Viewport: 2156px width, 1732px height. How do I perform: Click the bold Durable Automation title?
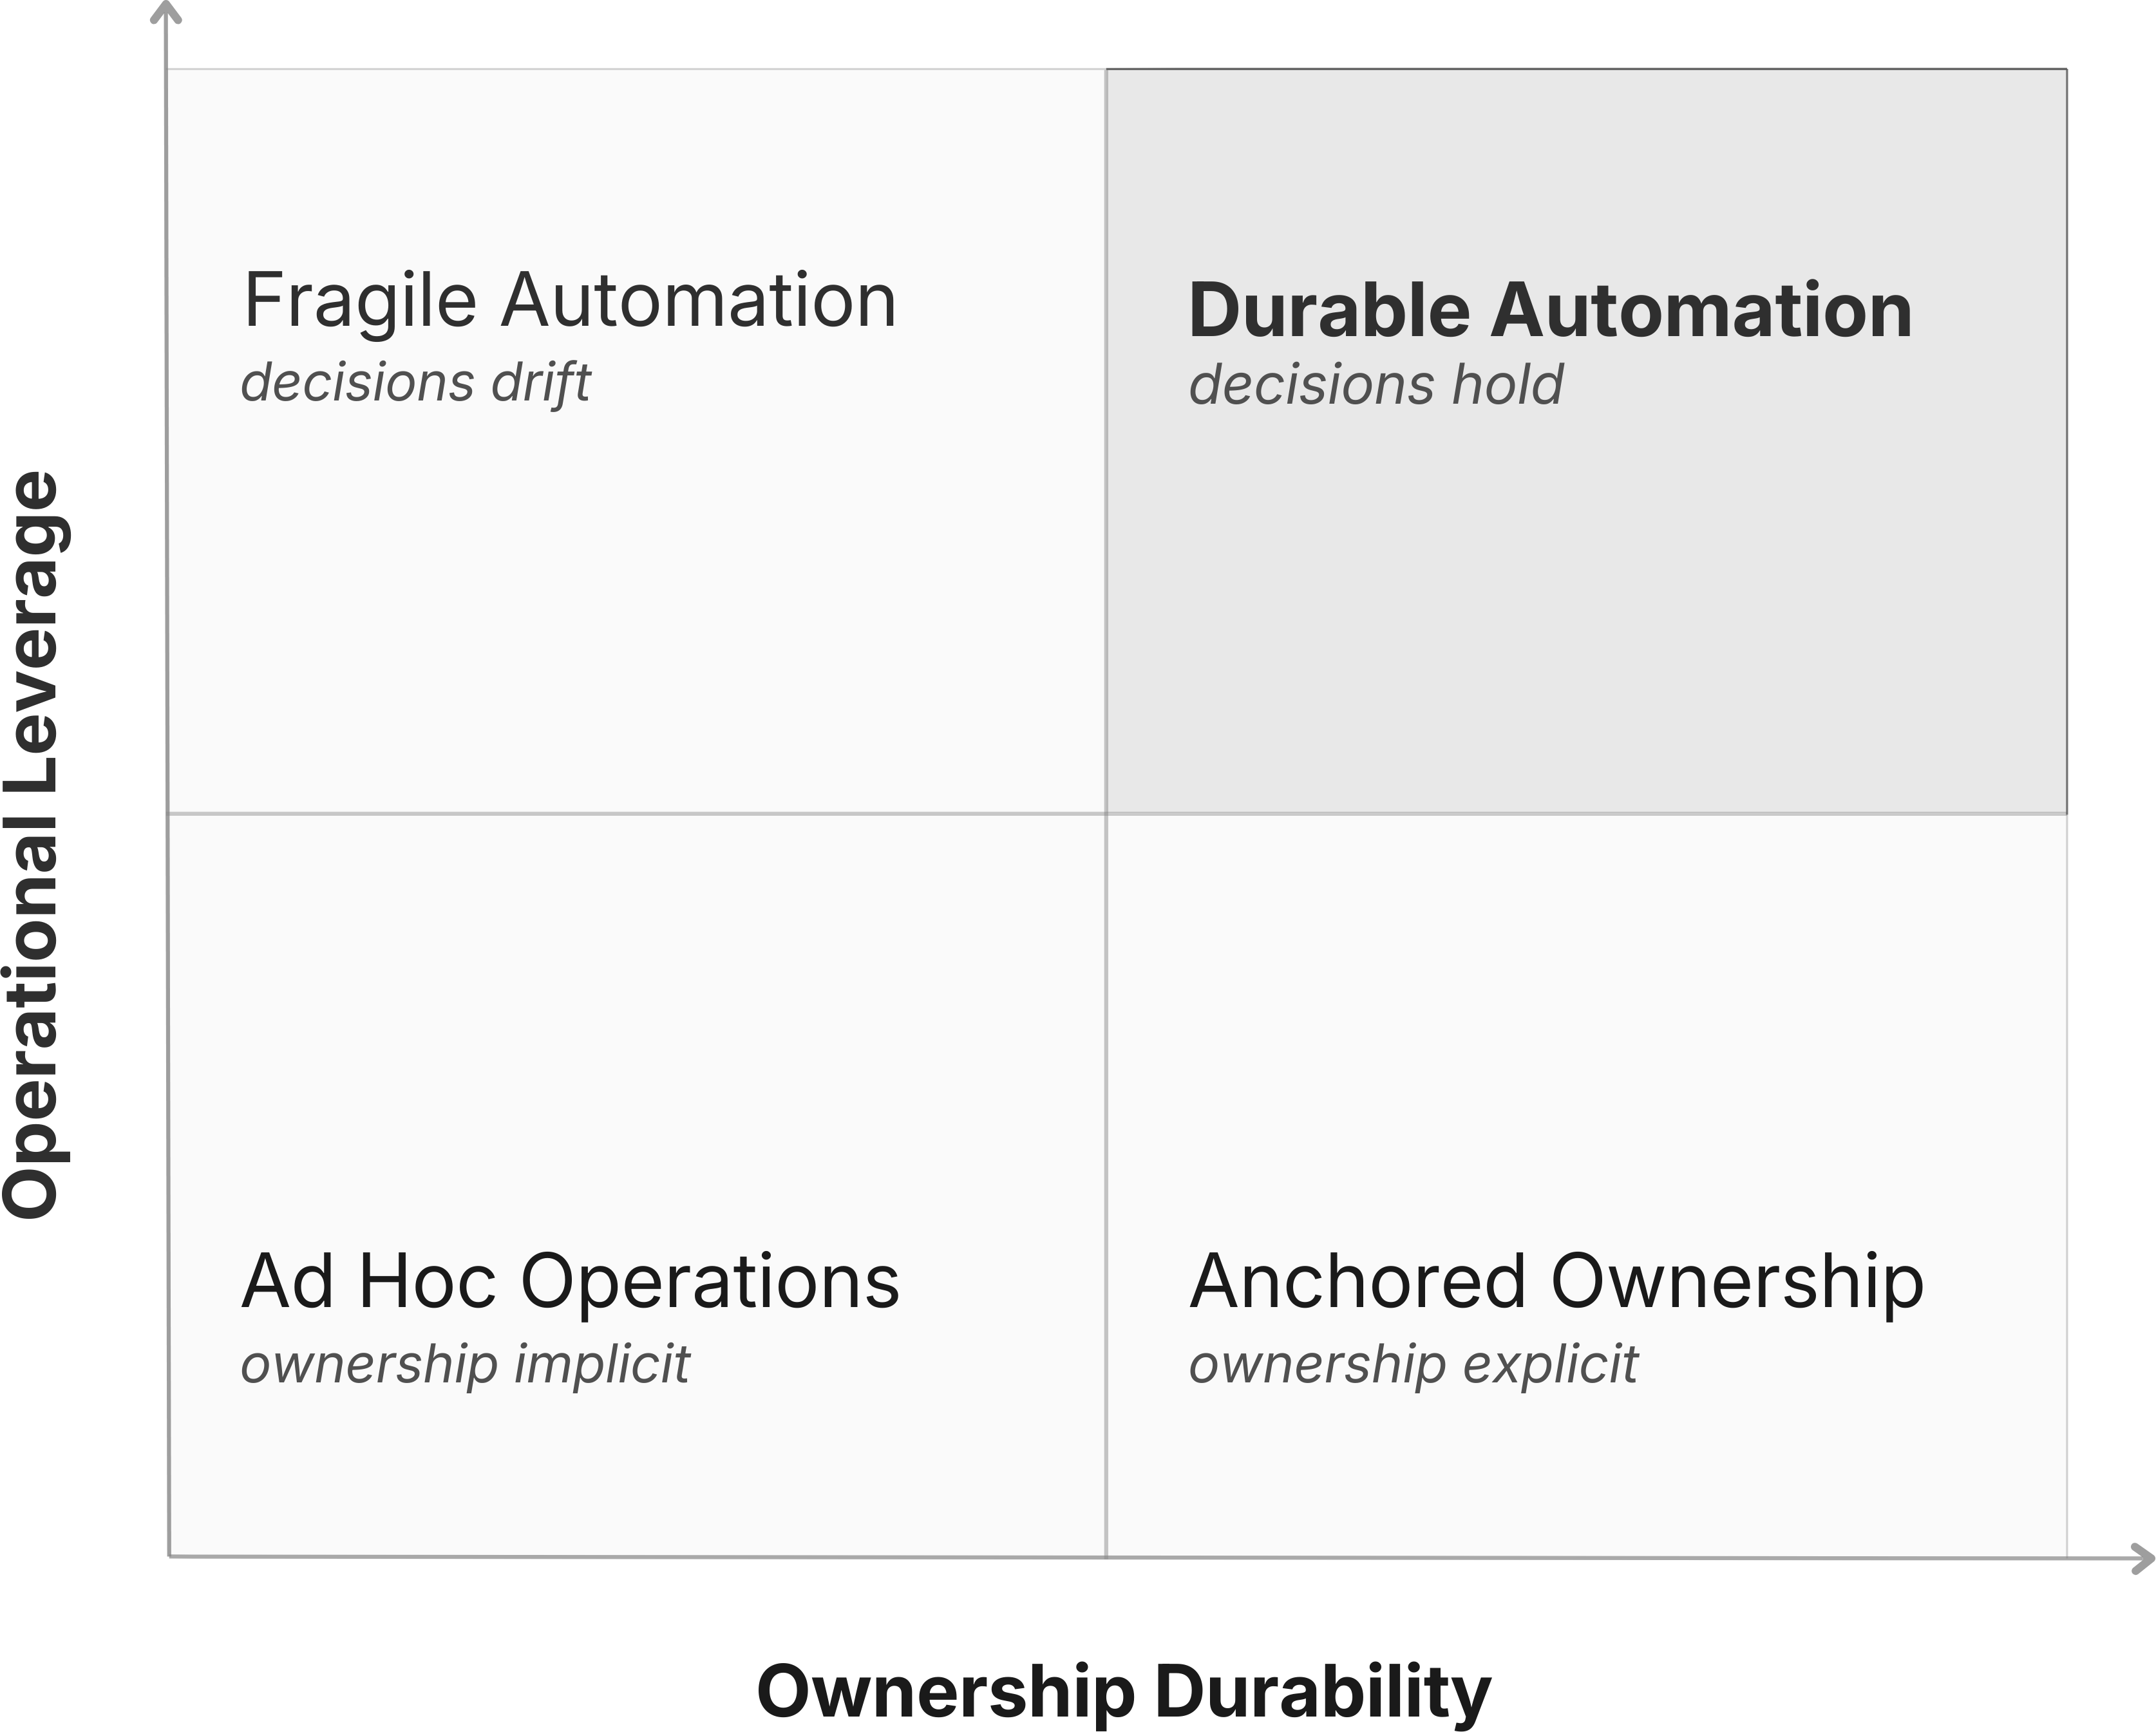point(1549,311)
